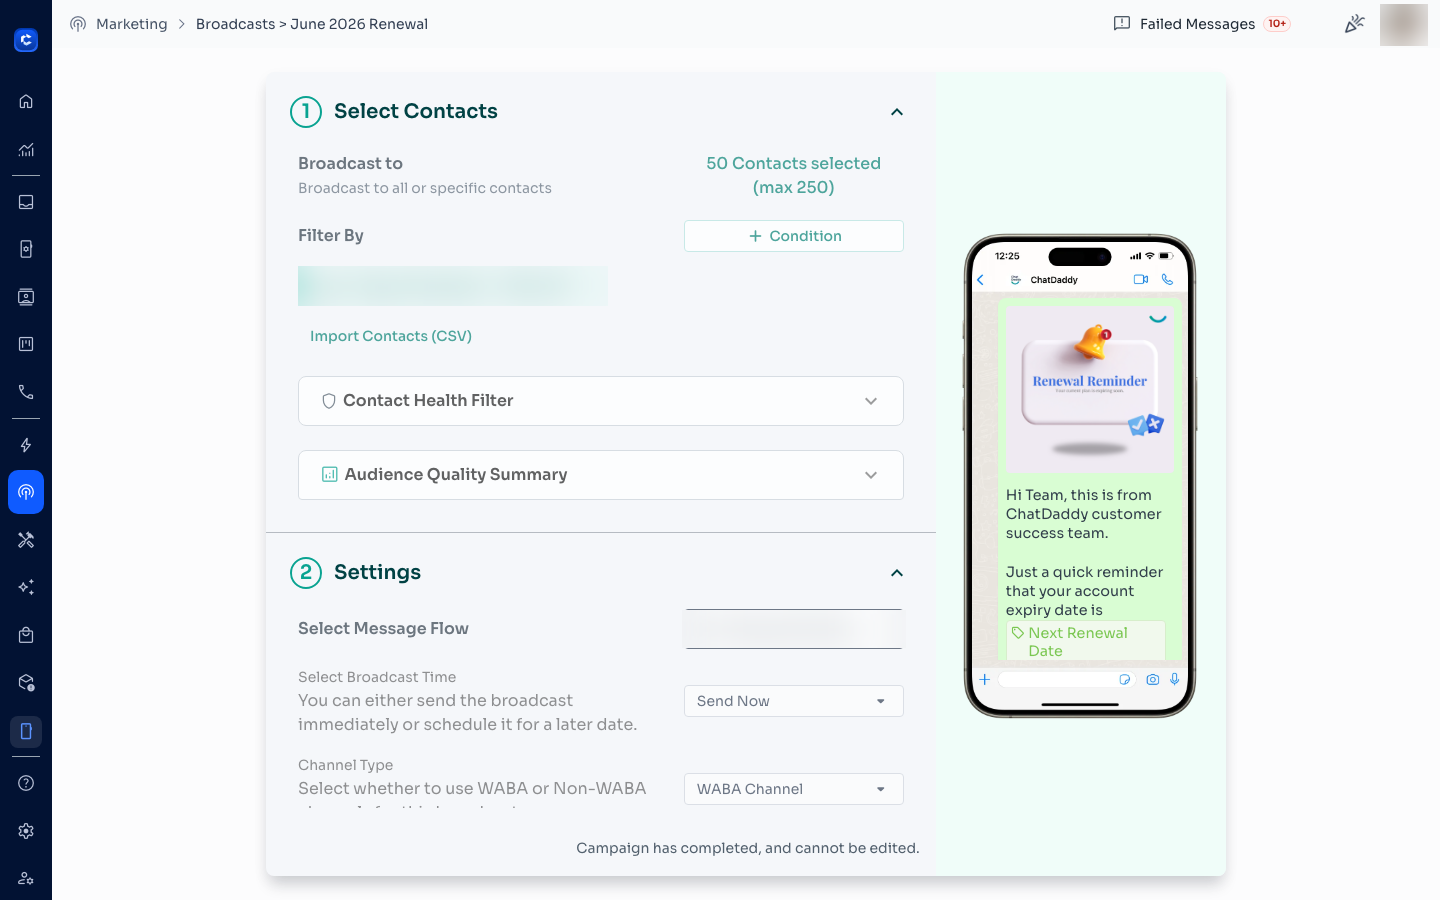
Task: Click the 'Broadcast to all or specific contacts' text
Action: 425,188
